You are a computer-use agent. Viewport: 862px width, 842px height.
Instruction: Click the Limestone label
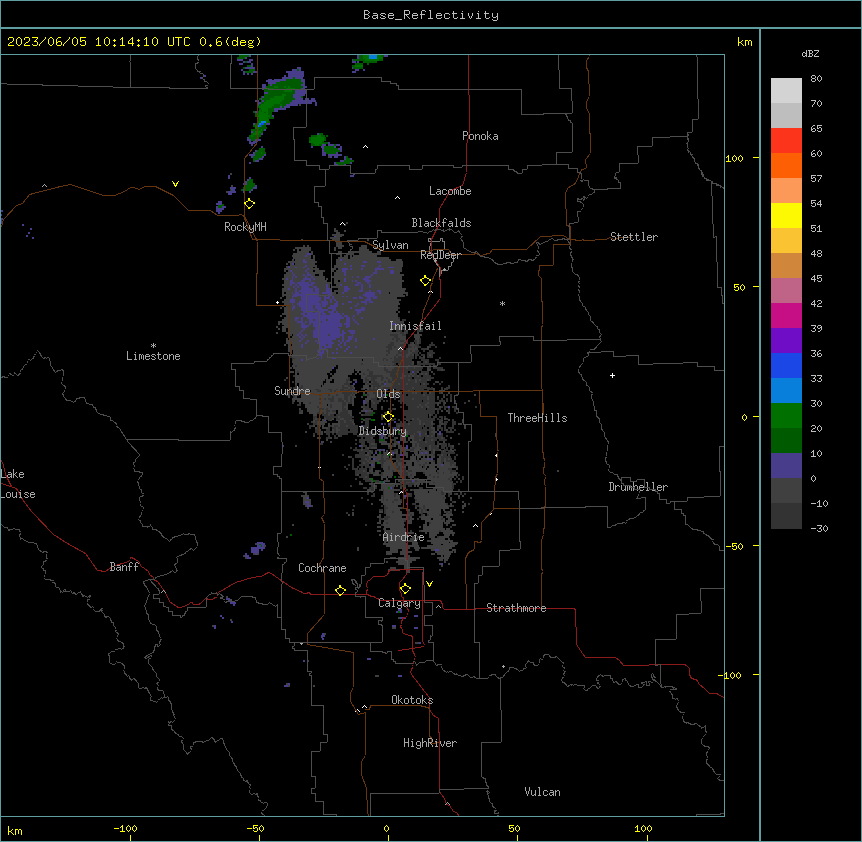153,356
